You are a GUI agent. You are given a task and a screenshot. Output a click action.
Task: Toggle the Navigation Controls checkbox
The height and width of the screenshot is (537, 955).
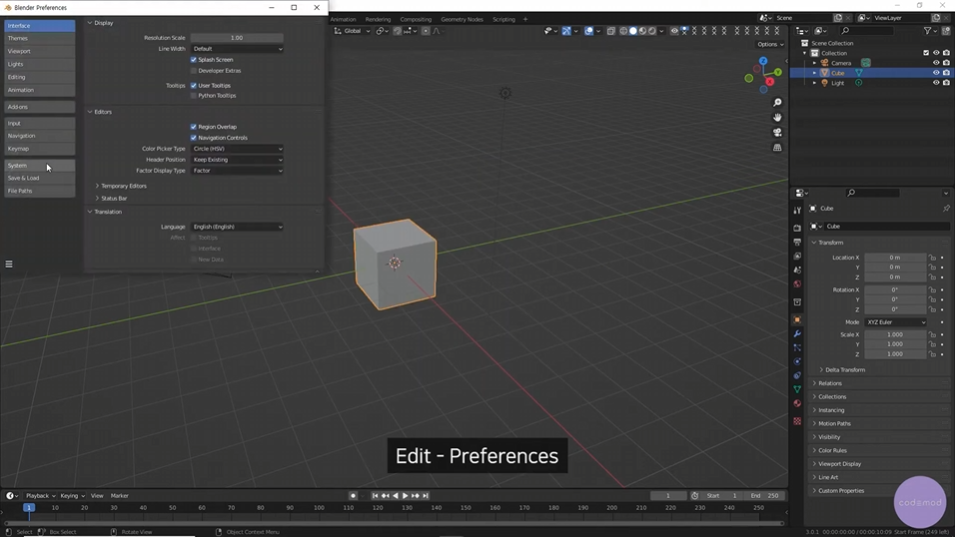click(194, 138)
